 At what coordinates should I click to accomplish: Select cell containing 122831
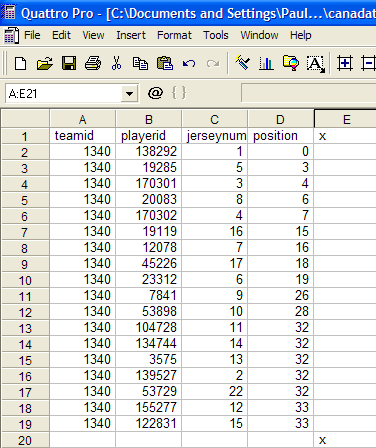click(x=149, y=424)
